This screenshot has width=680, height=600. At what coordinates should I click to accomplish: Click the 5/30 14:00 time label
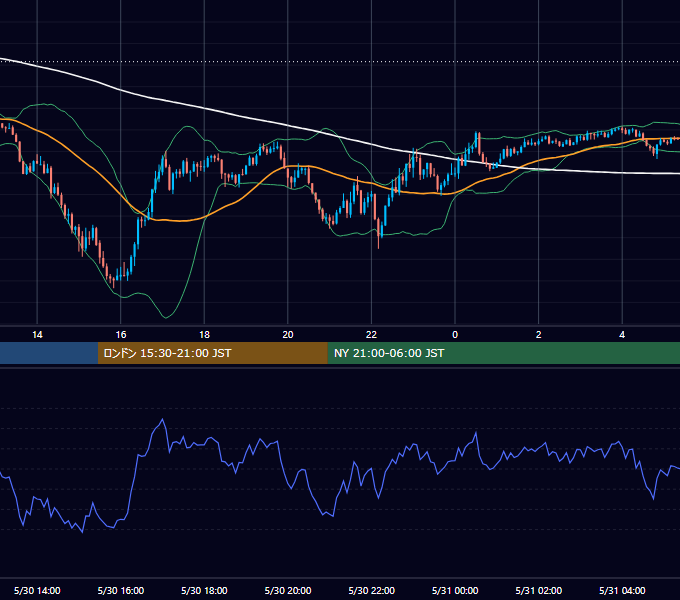(37, 590)
